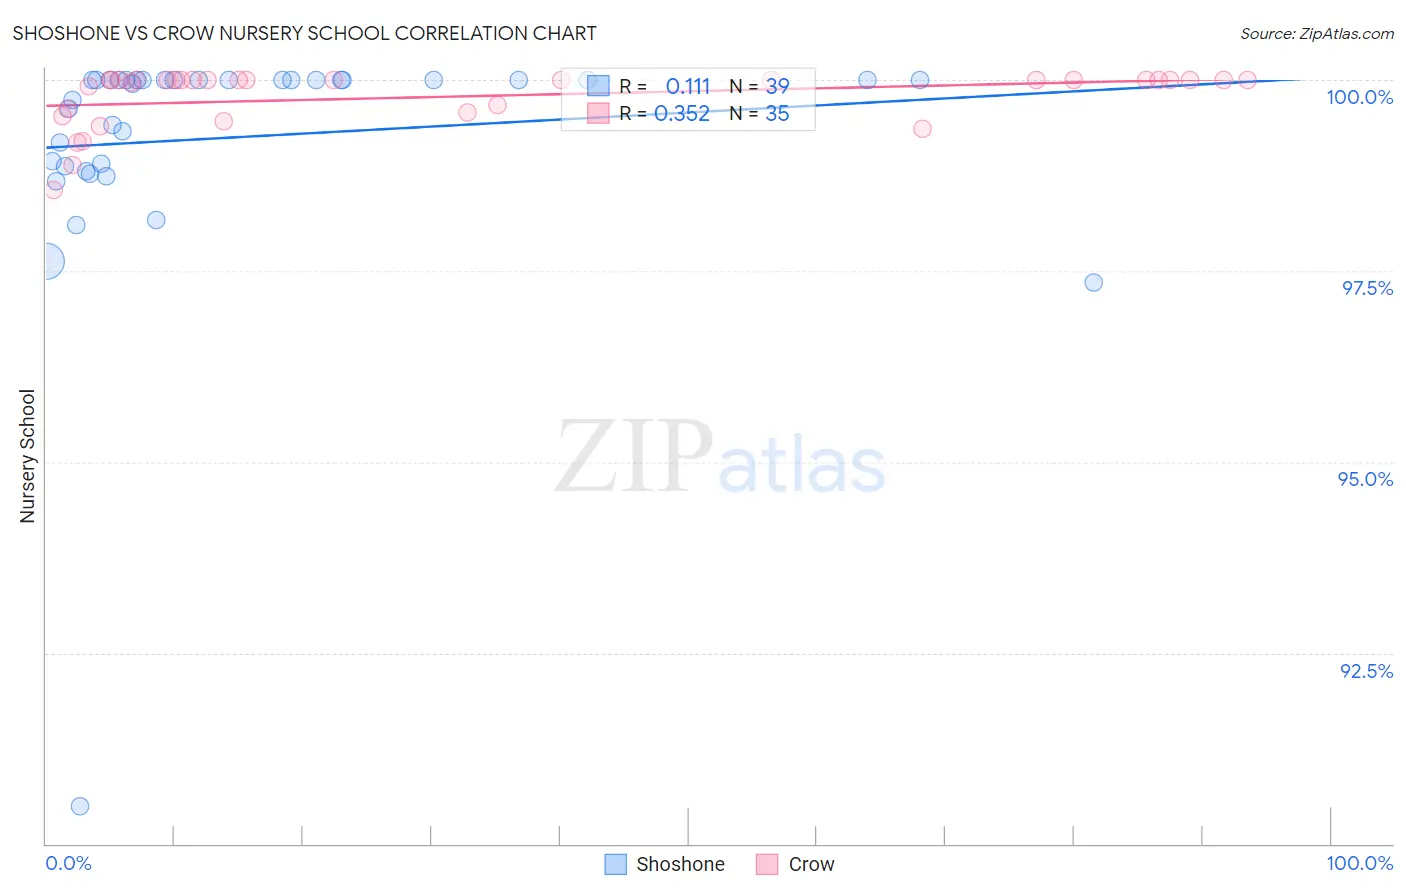Open the ZipAtlas.com source link

pyautogui.click(x=1317, y=33)
